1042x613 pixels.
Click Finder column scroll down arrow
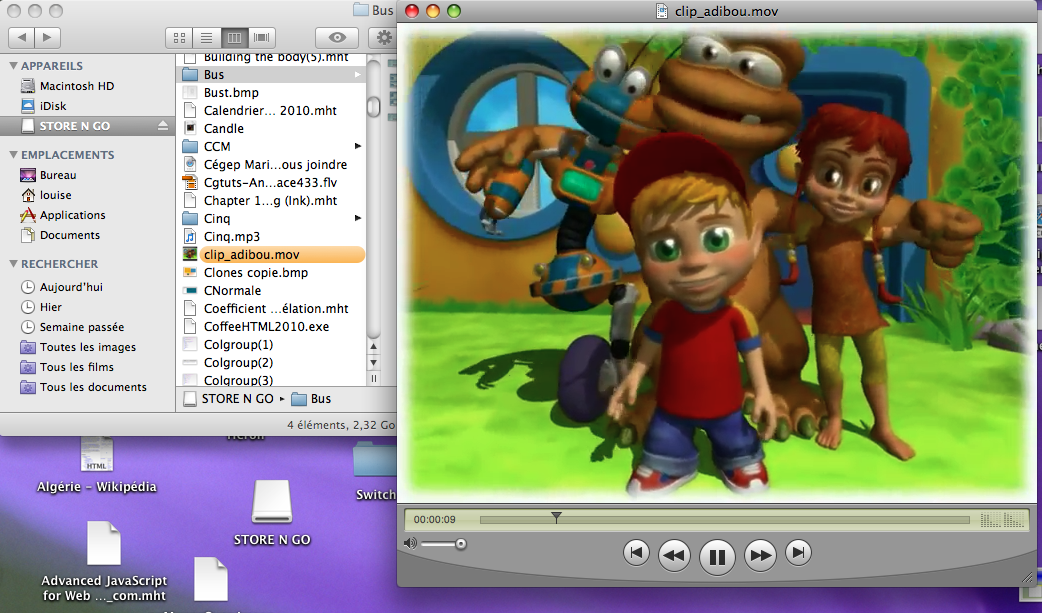[x=373, y=362]
